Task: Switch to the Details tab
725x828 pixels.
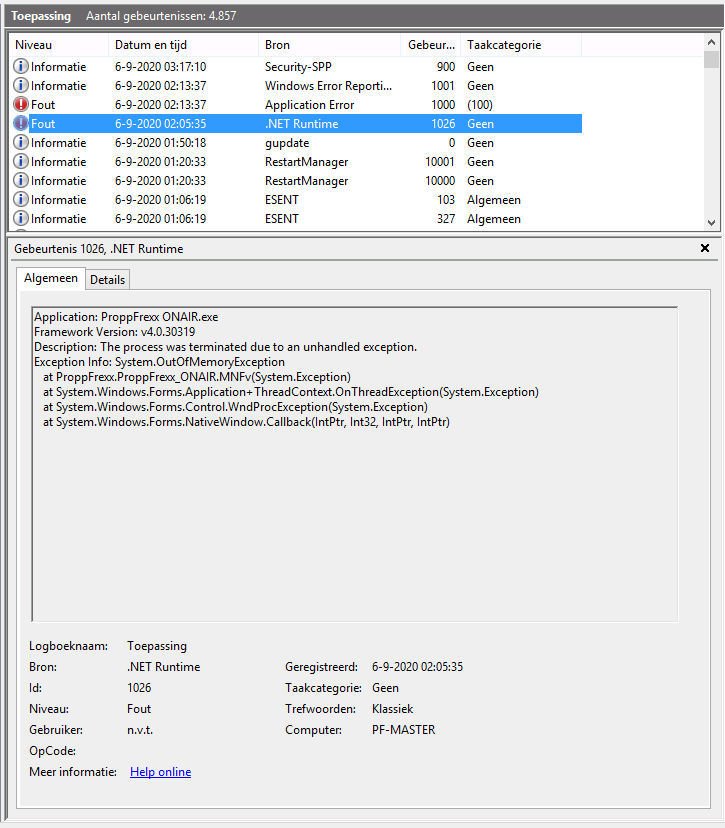Action: (108, 280)
